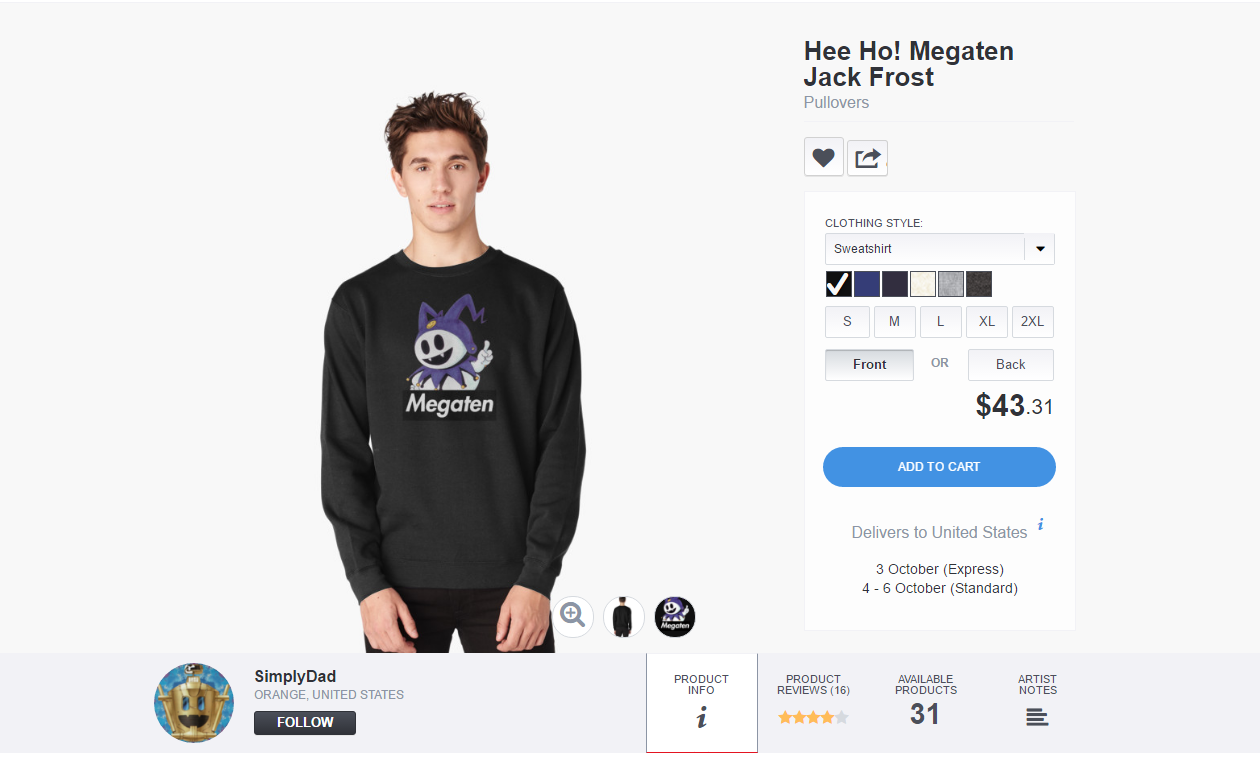Click the product review star rating

tap(813, 717)
